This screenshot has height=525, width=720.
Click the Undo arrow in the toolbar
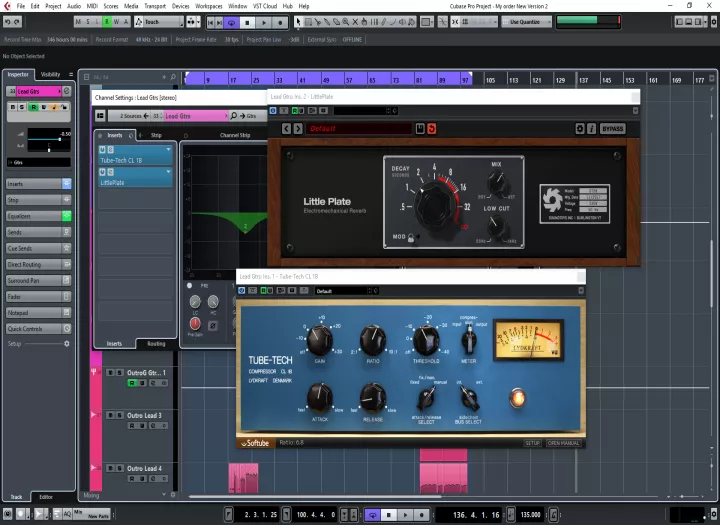coord(7,22)
